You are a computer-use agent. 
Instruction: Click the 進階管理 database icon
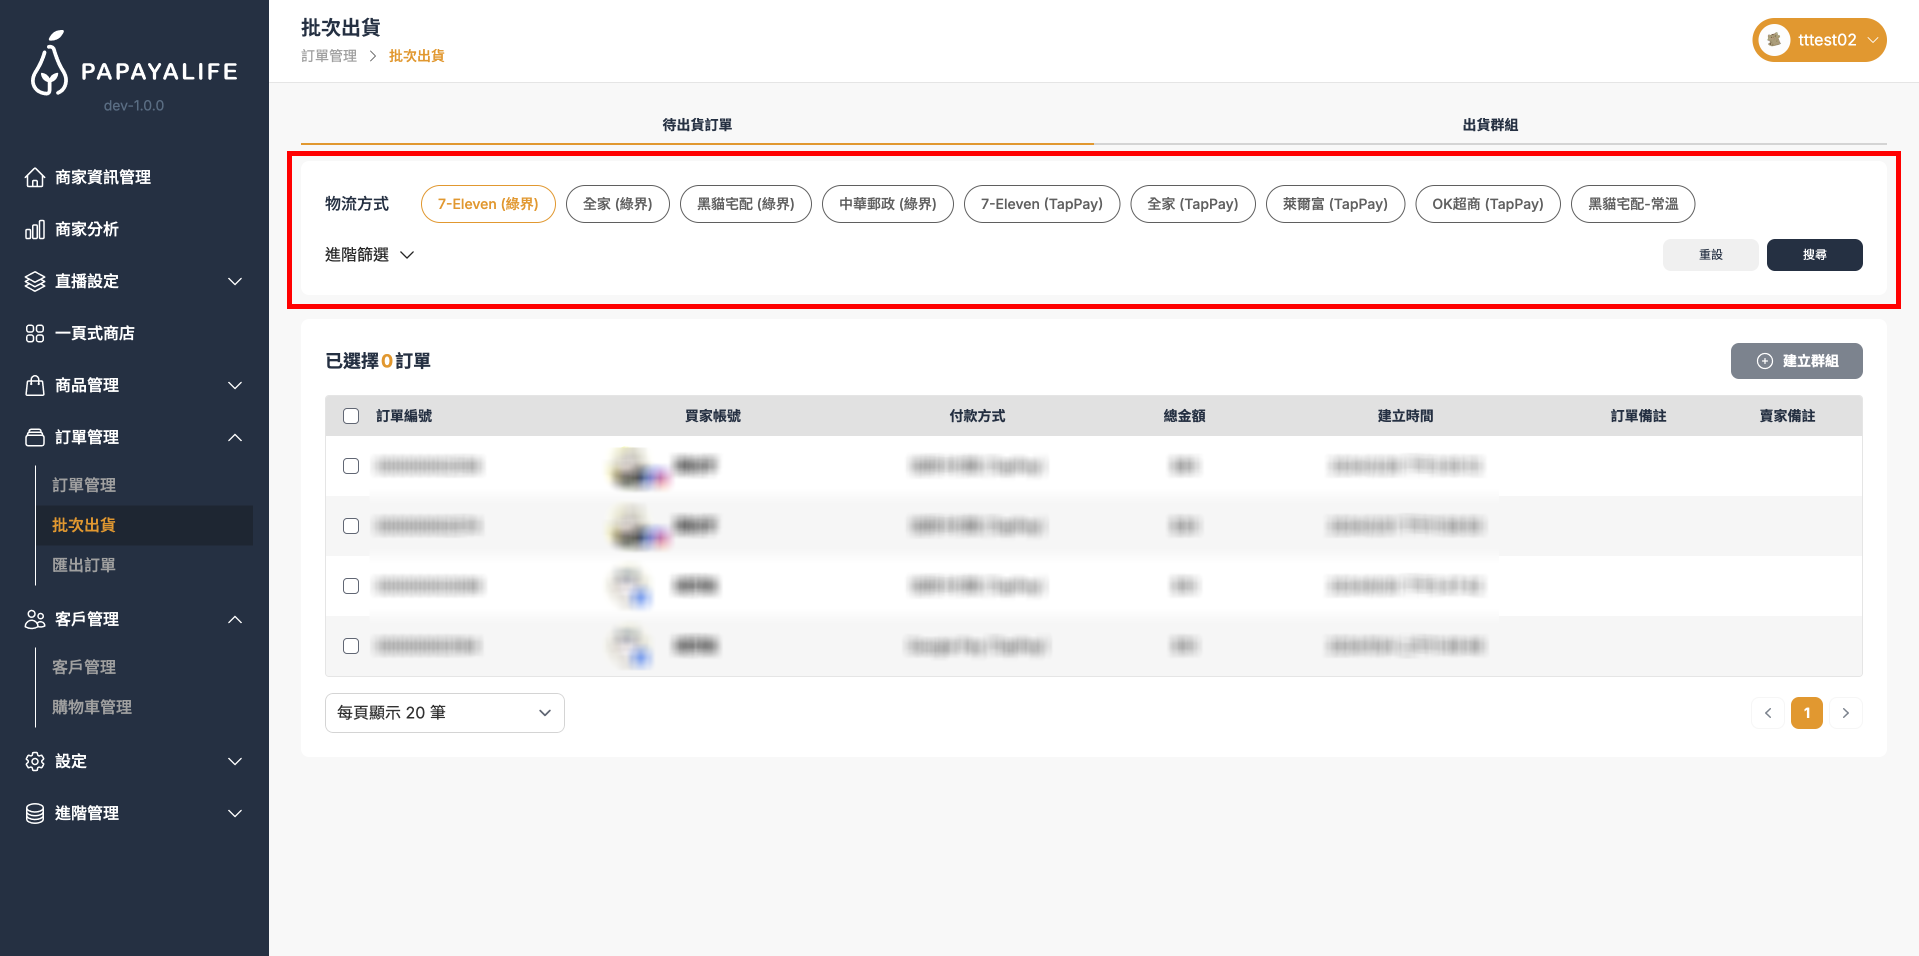(35, 813)
